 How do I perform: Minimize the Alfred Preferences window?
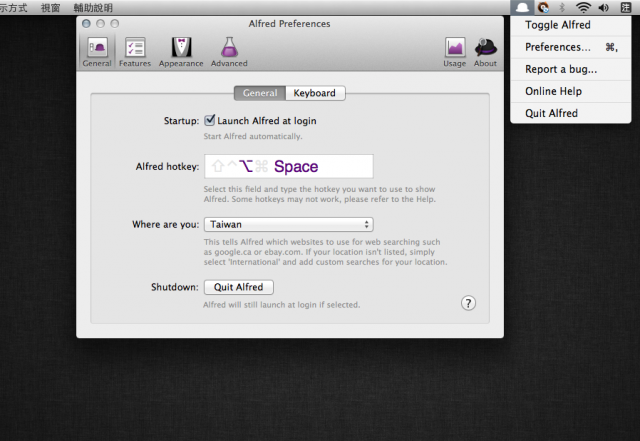pyautogui.click(x=100, y=24)
